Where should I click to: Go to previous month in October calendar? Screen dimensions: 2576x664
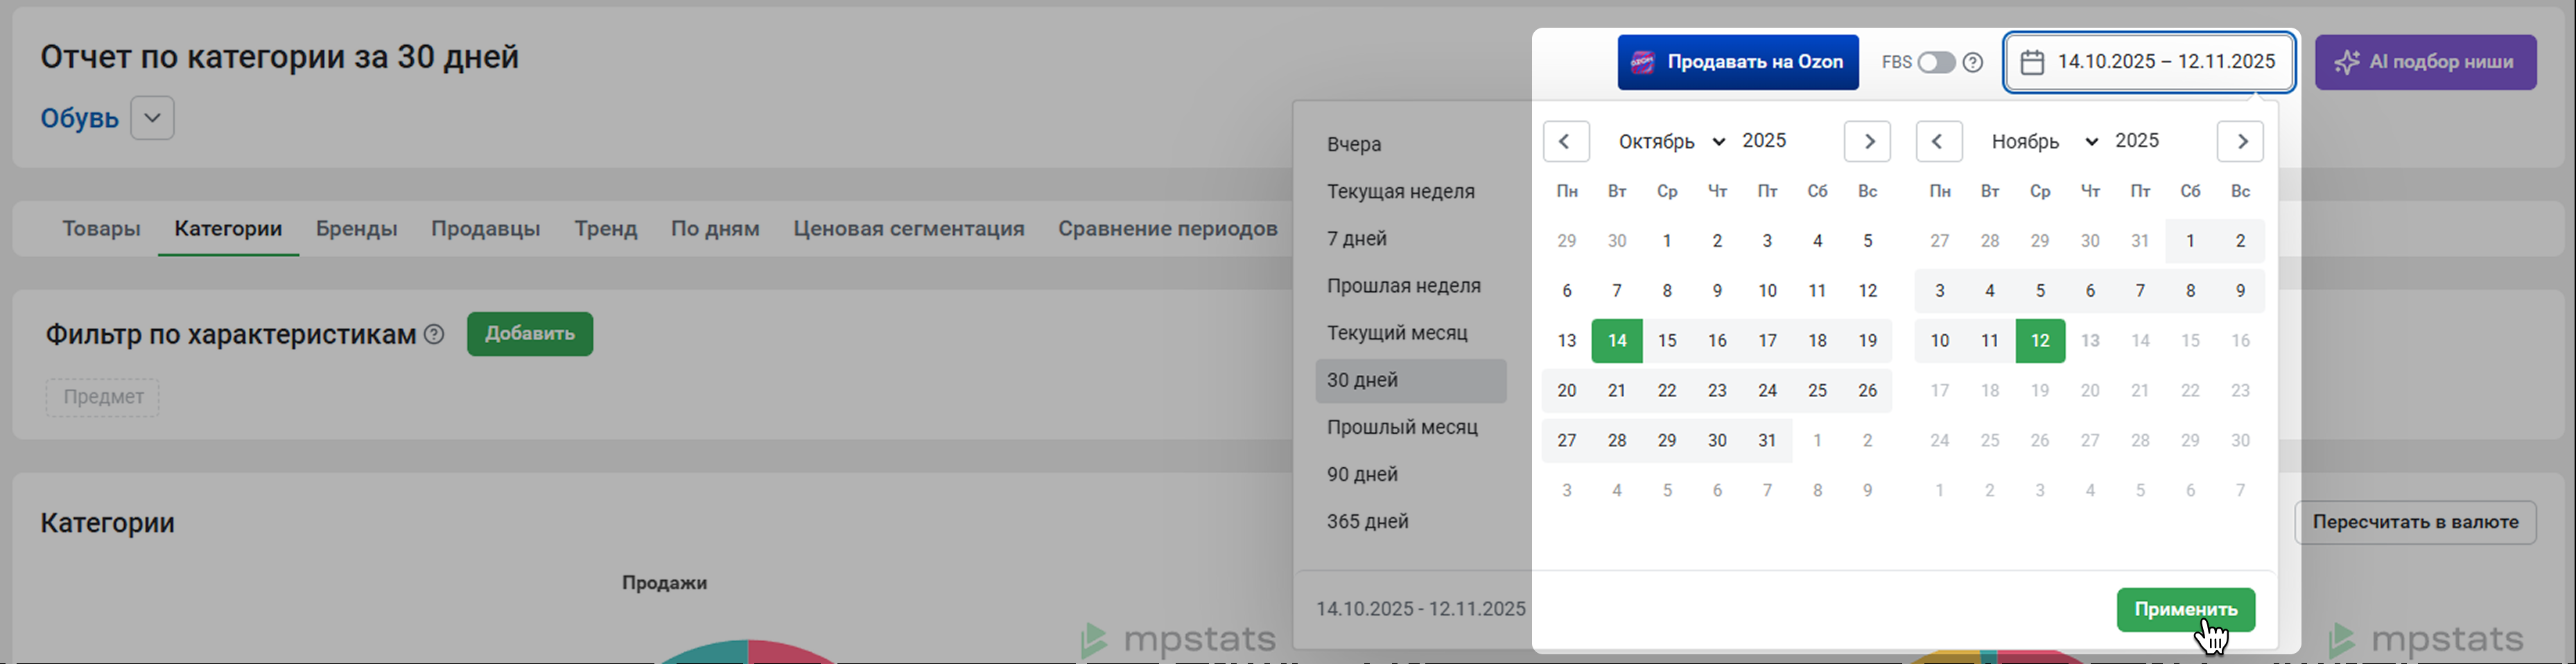click(1566, 141)
